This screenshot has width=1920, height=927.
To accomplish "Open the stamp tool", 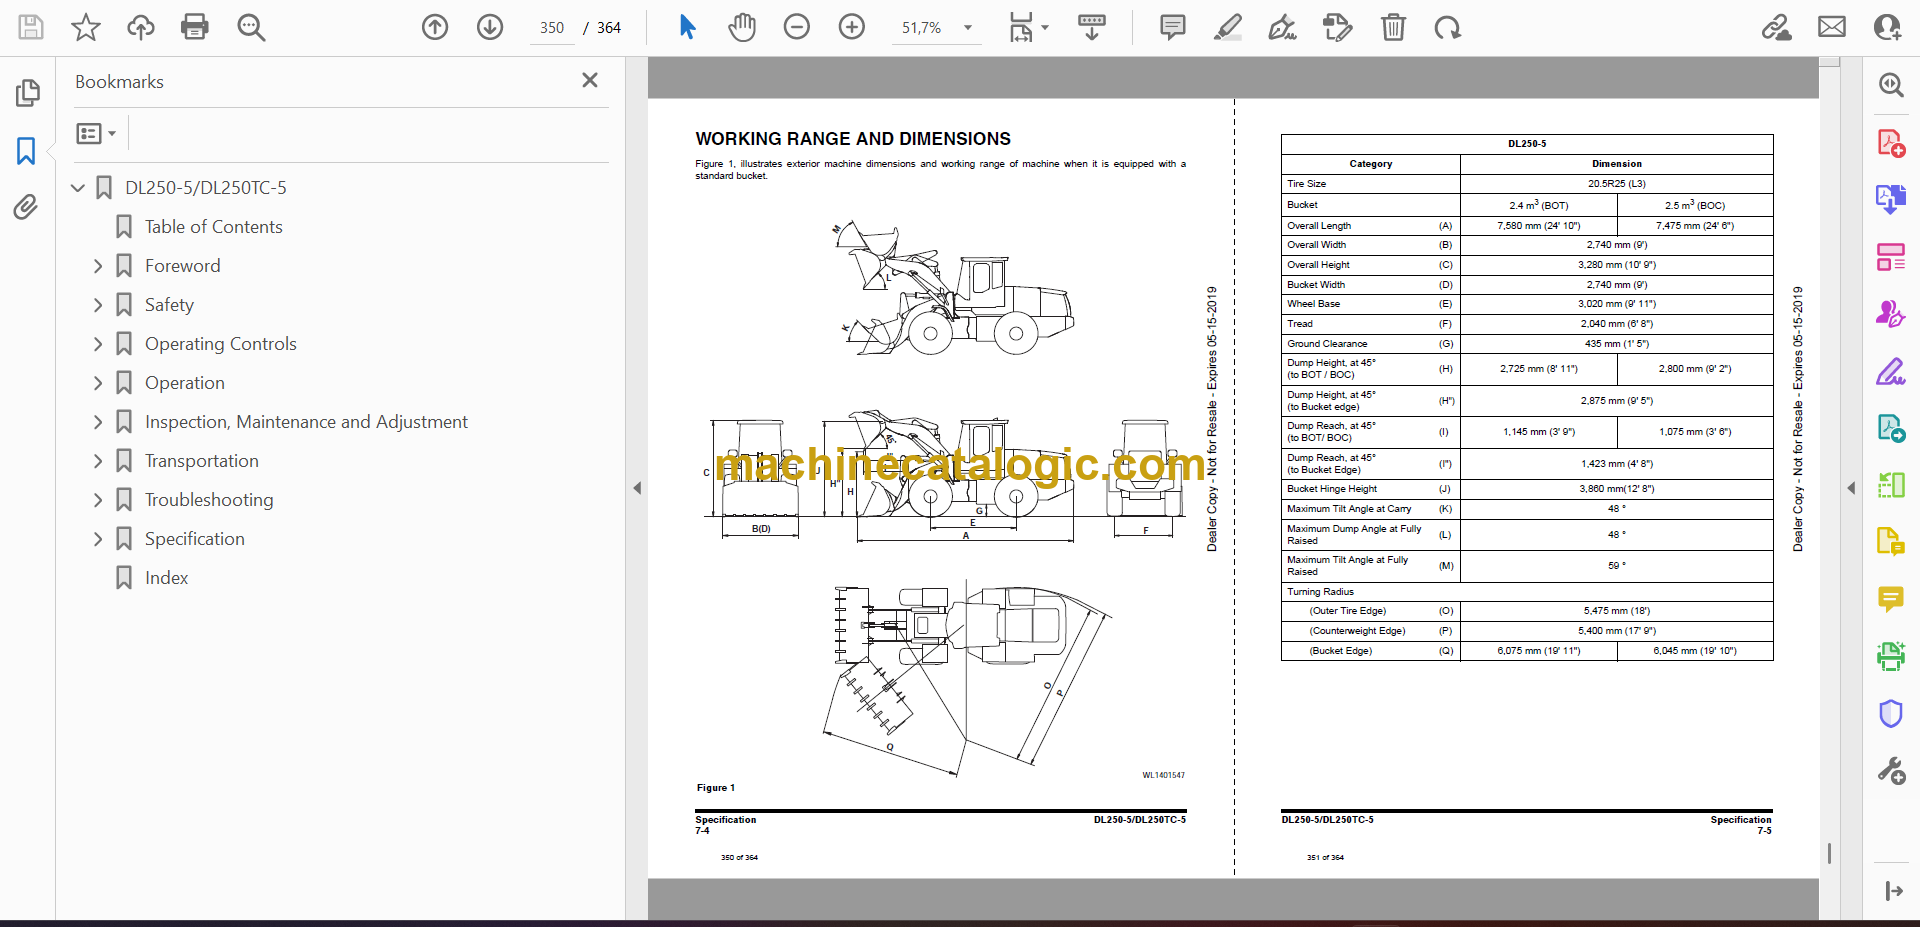I will point(1337,27).
